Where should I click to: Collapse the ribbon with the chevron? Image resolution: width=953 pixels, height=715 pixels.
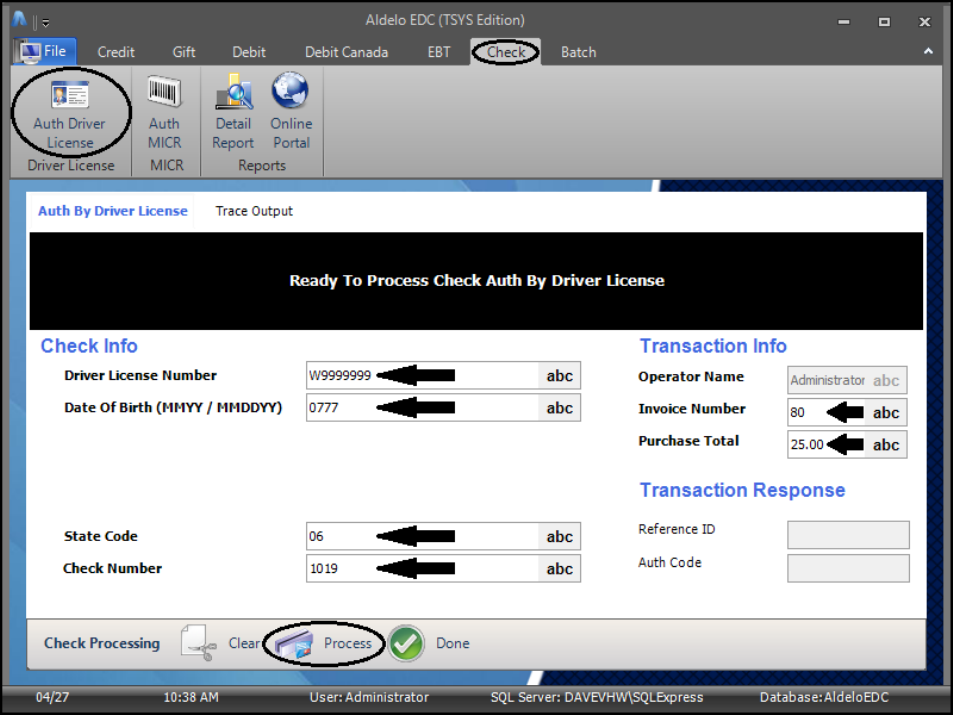click(x=928, y=51)
